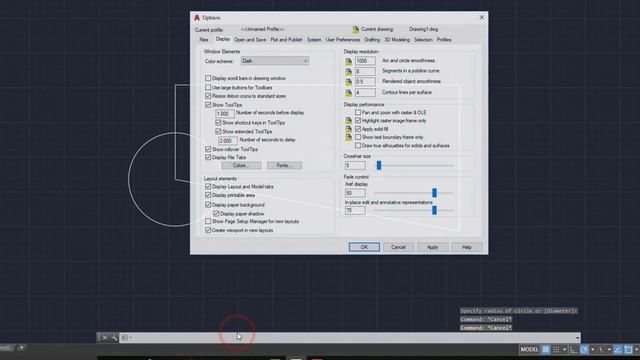This screenshot has width=640, height=360.
Task: Open the Drafting tab
Action: [372, 40]
